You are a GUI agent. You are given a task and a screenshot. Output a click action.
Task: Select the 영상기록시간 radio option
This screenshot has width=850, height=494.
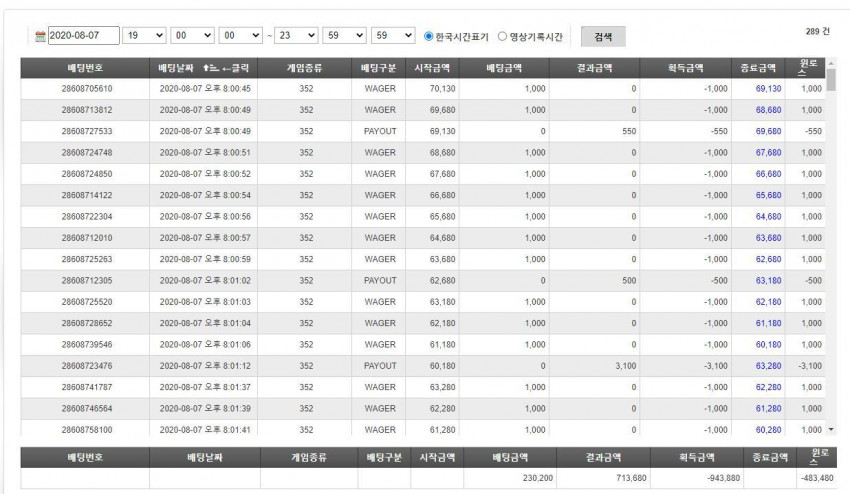[502, 36]
